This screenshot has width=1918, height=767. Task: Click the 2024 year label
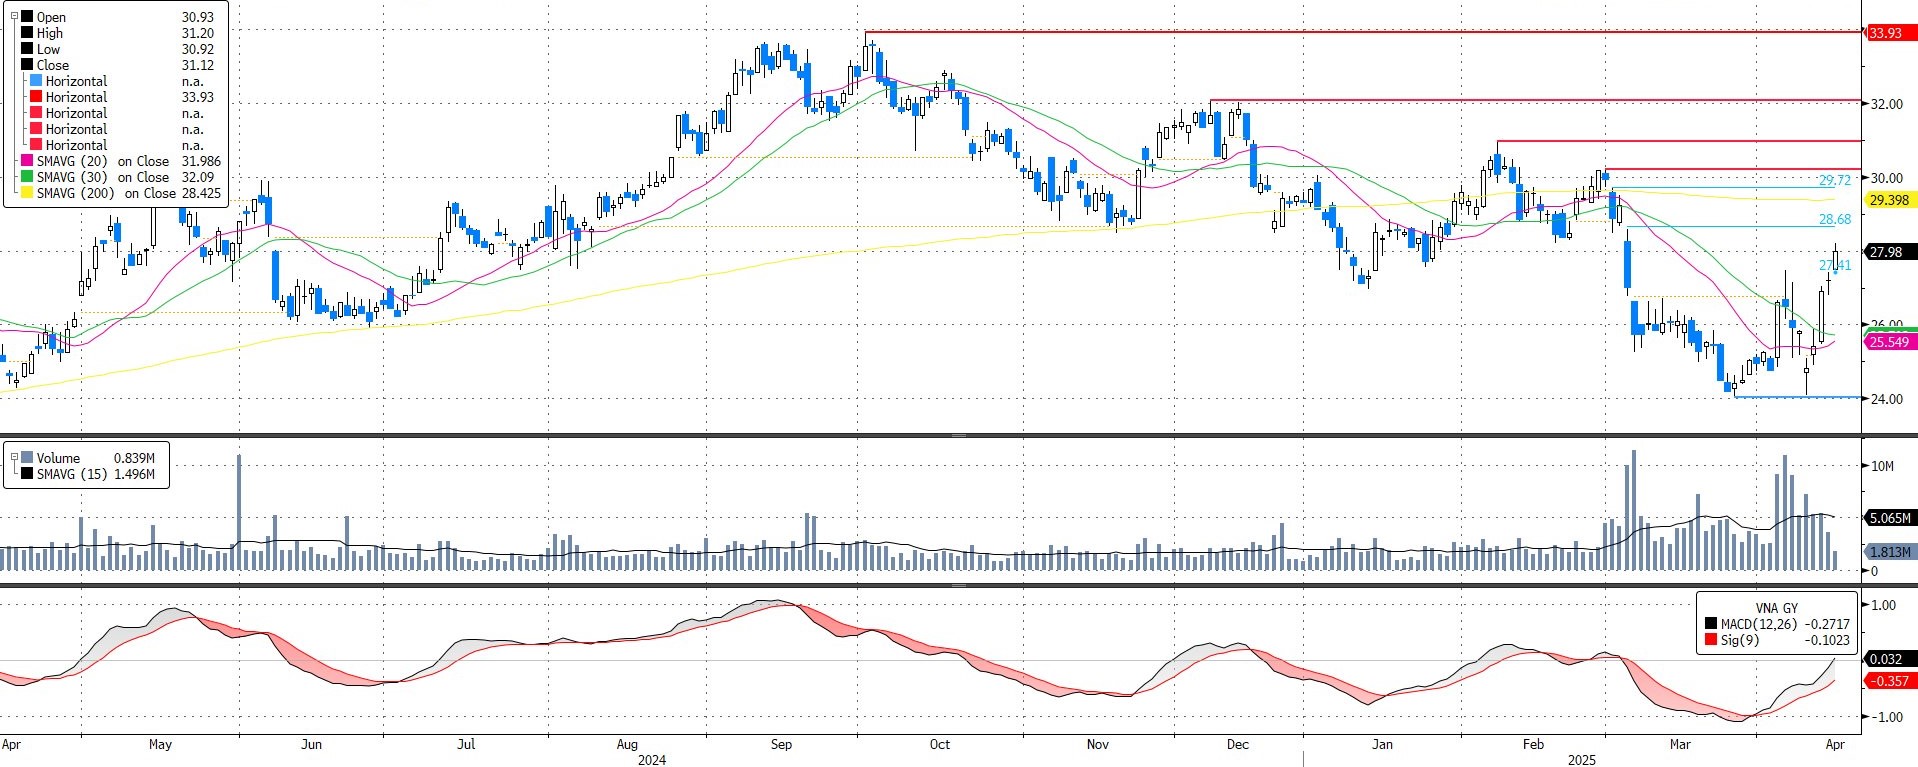[x=652, y=760]
